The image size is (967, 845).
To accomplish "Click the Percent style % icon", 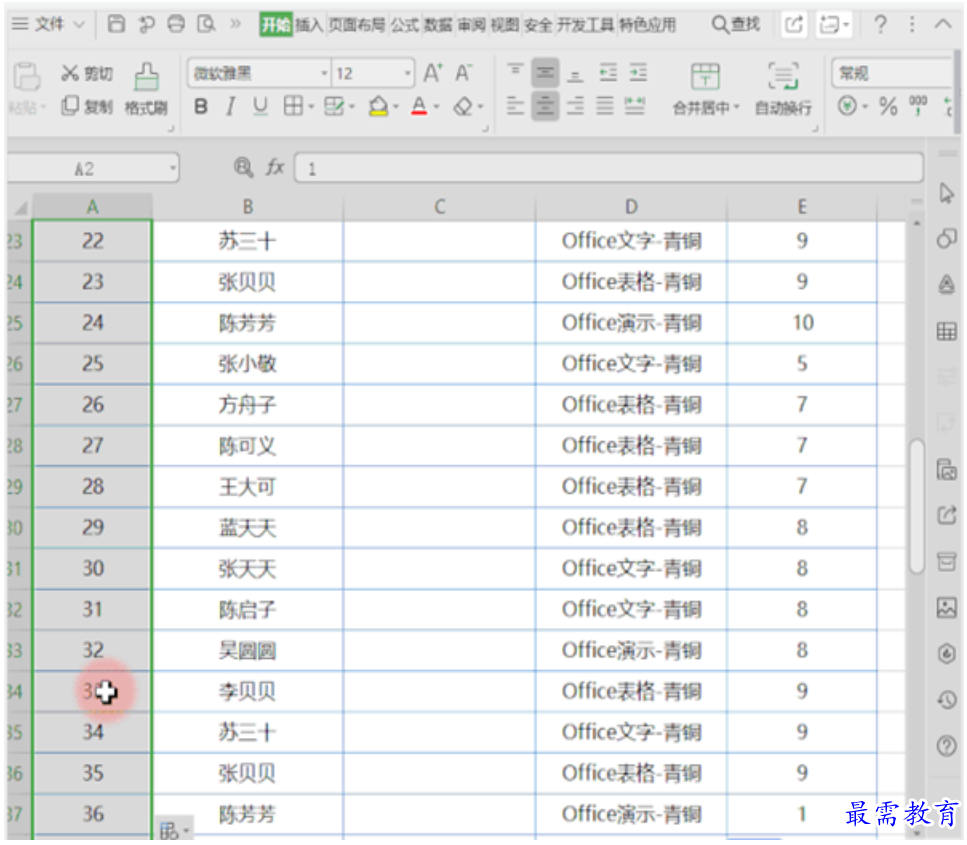I will click(x=888, y=107).
